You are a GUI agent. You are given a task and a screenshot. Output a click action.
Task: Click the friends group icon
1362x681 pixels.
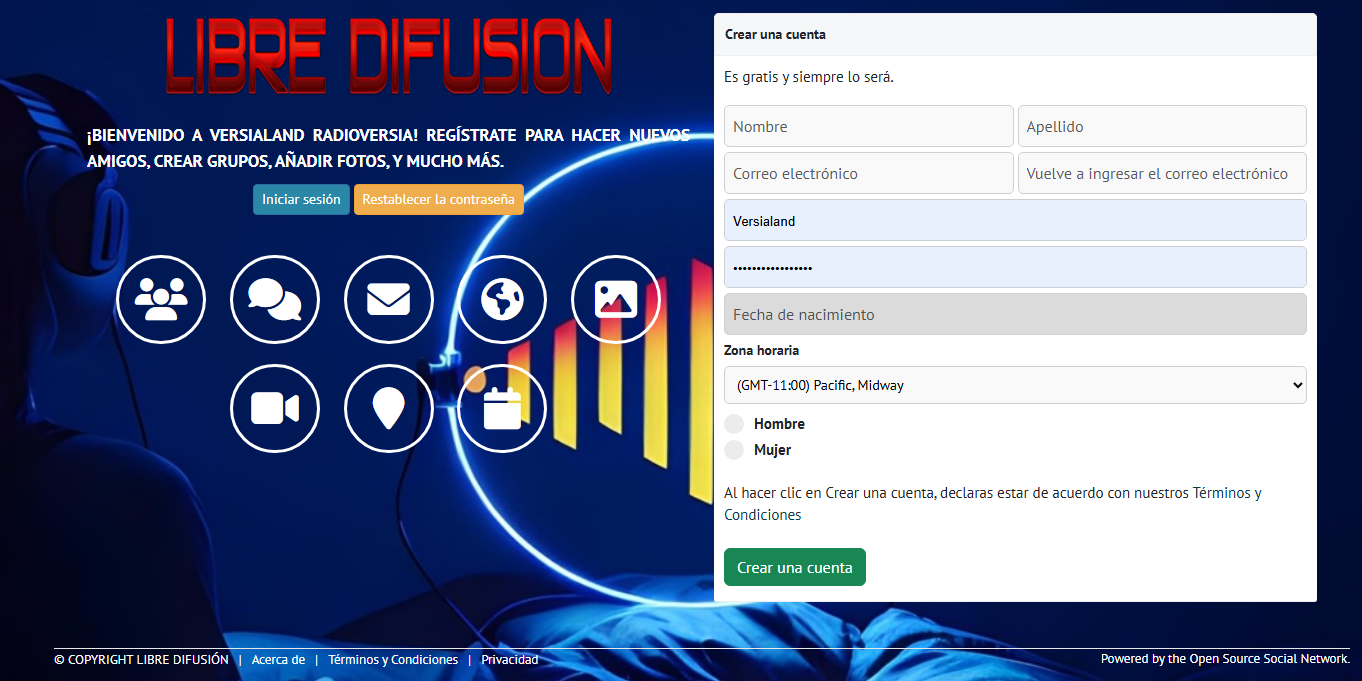pyautogui.click(x=161, y=300)
